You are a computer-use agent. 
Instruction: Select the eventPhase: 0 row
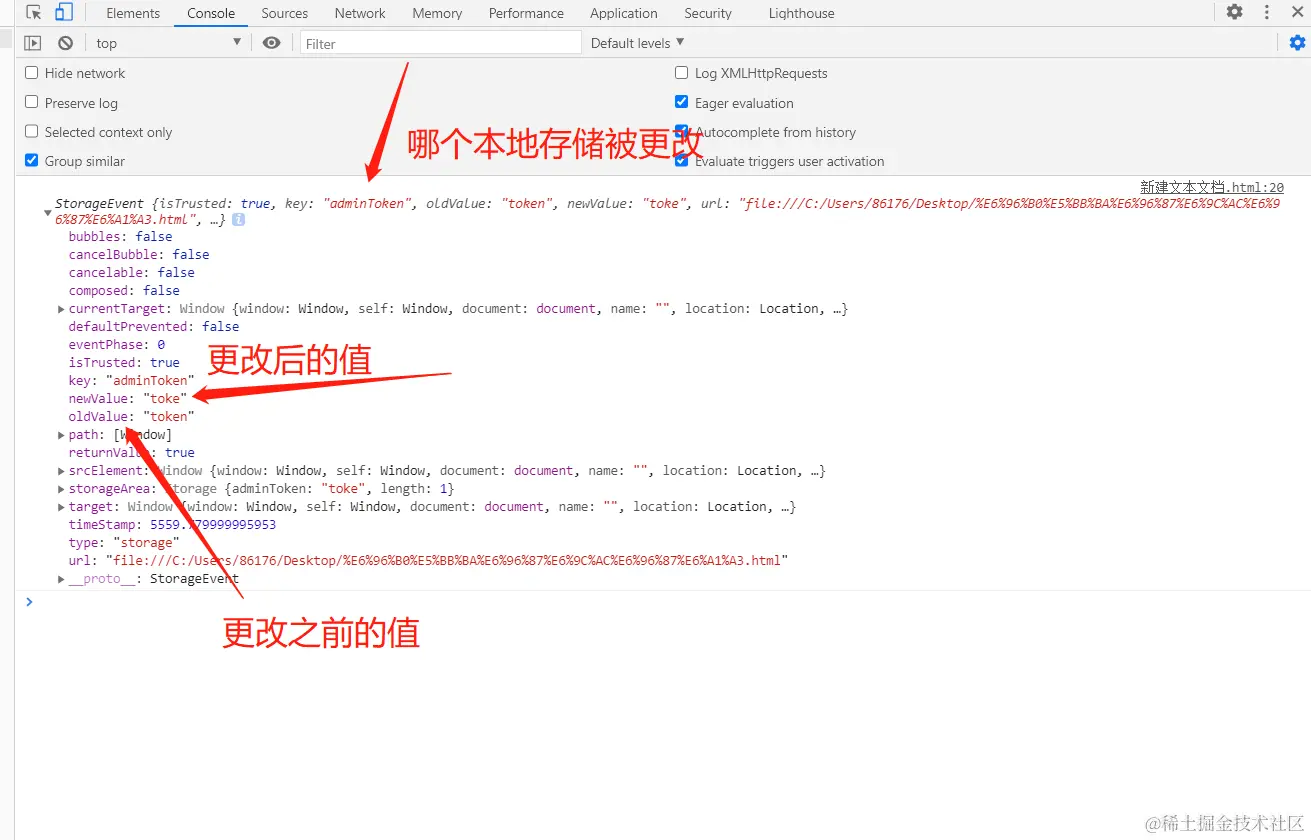(x=117, y=345)
